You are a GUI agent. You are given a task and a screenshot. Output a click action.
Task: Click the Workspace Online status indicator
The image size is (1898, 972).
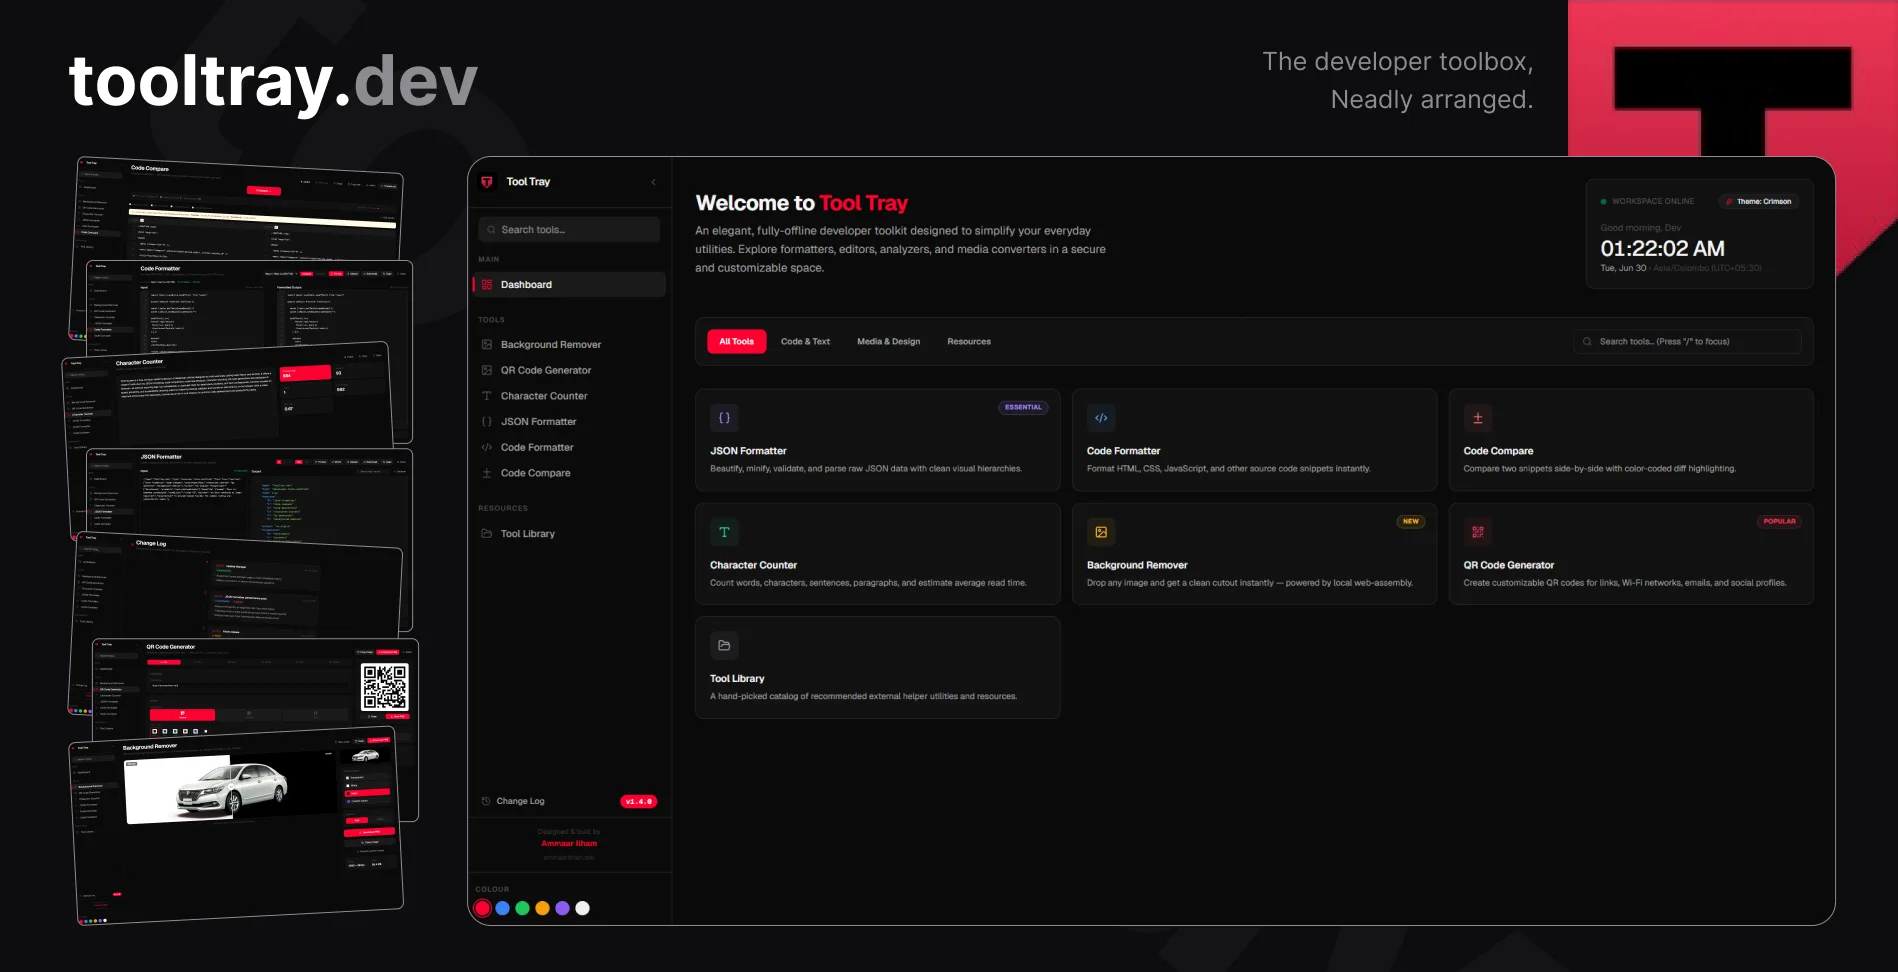pyautogui.click(x=1648, y=202)
